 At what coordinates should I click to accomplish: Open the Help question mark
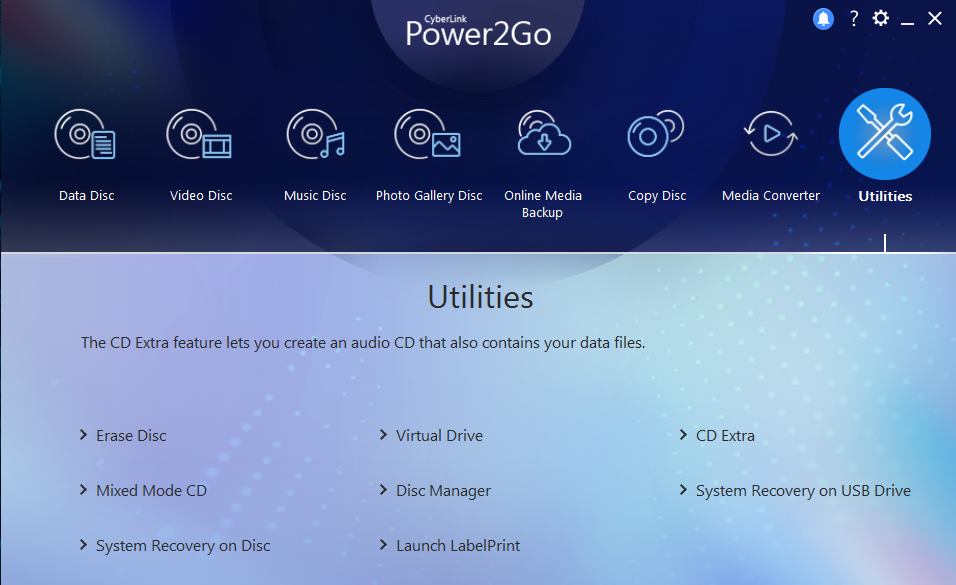(x=854, y=18)
